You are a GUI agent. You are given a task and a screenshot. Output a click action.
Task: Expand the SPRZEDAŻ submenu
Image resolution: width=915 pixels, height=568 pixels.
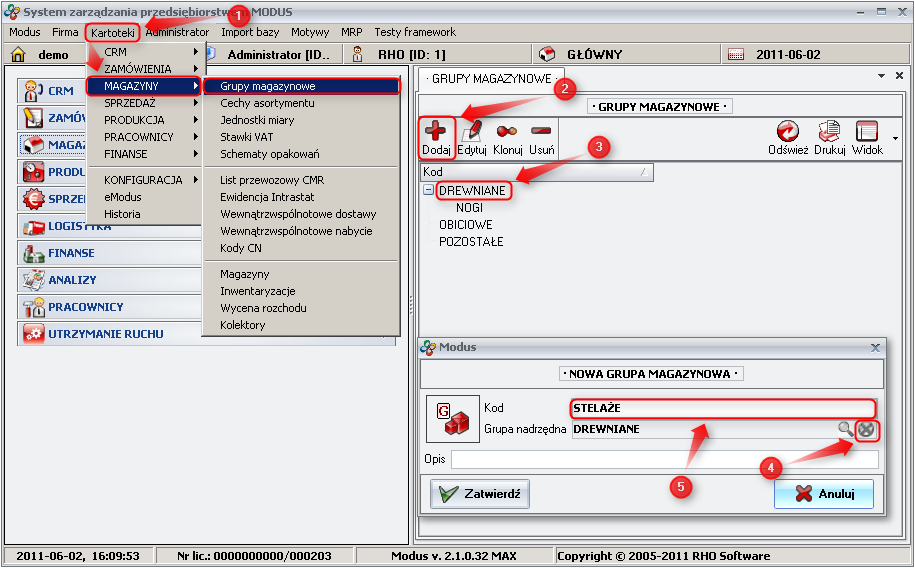145,103
